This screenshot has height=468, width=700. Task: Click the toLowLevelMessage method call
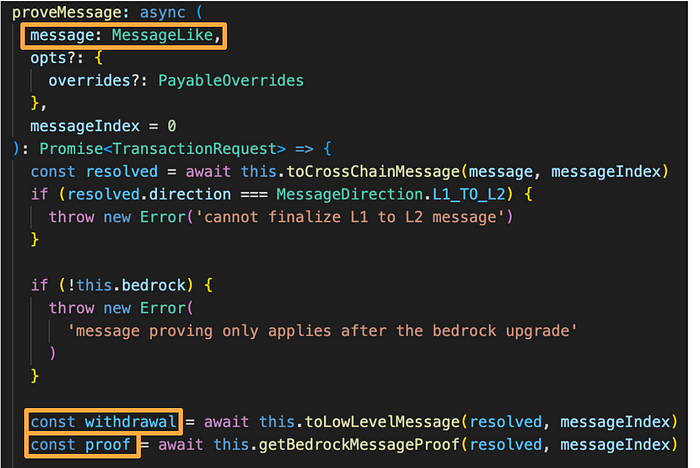382,422
